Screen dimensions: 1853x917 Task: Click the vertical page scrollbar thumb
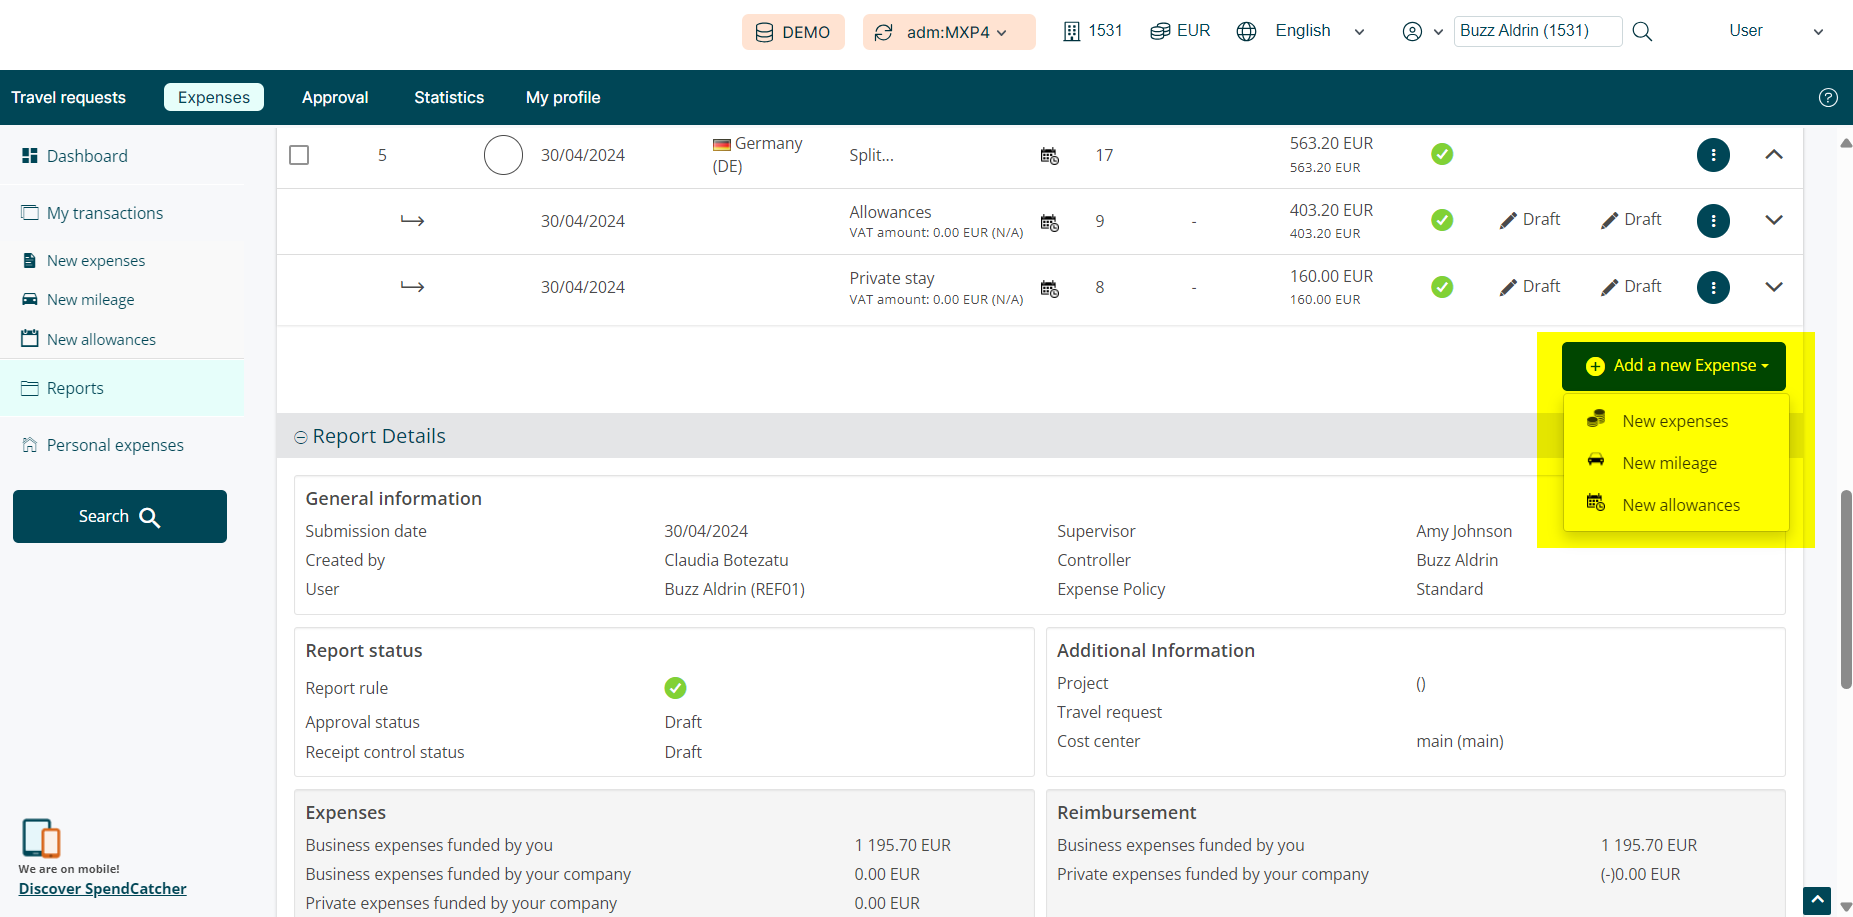tap(1845, 589)
